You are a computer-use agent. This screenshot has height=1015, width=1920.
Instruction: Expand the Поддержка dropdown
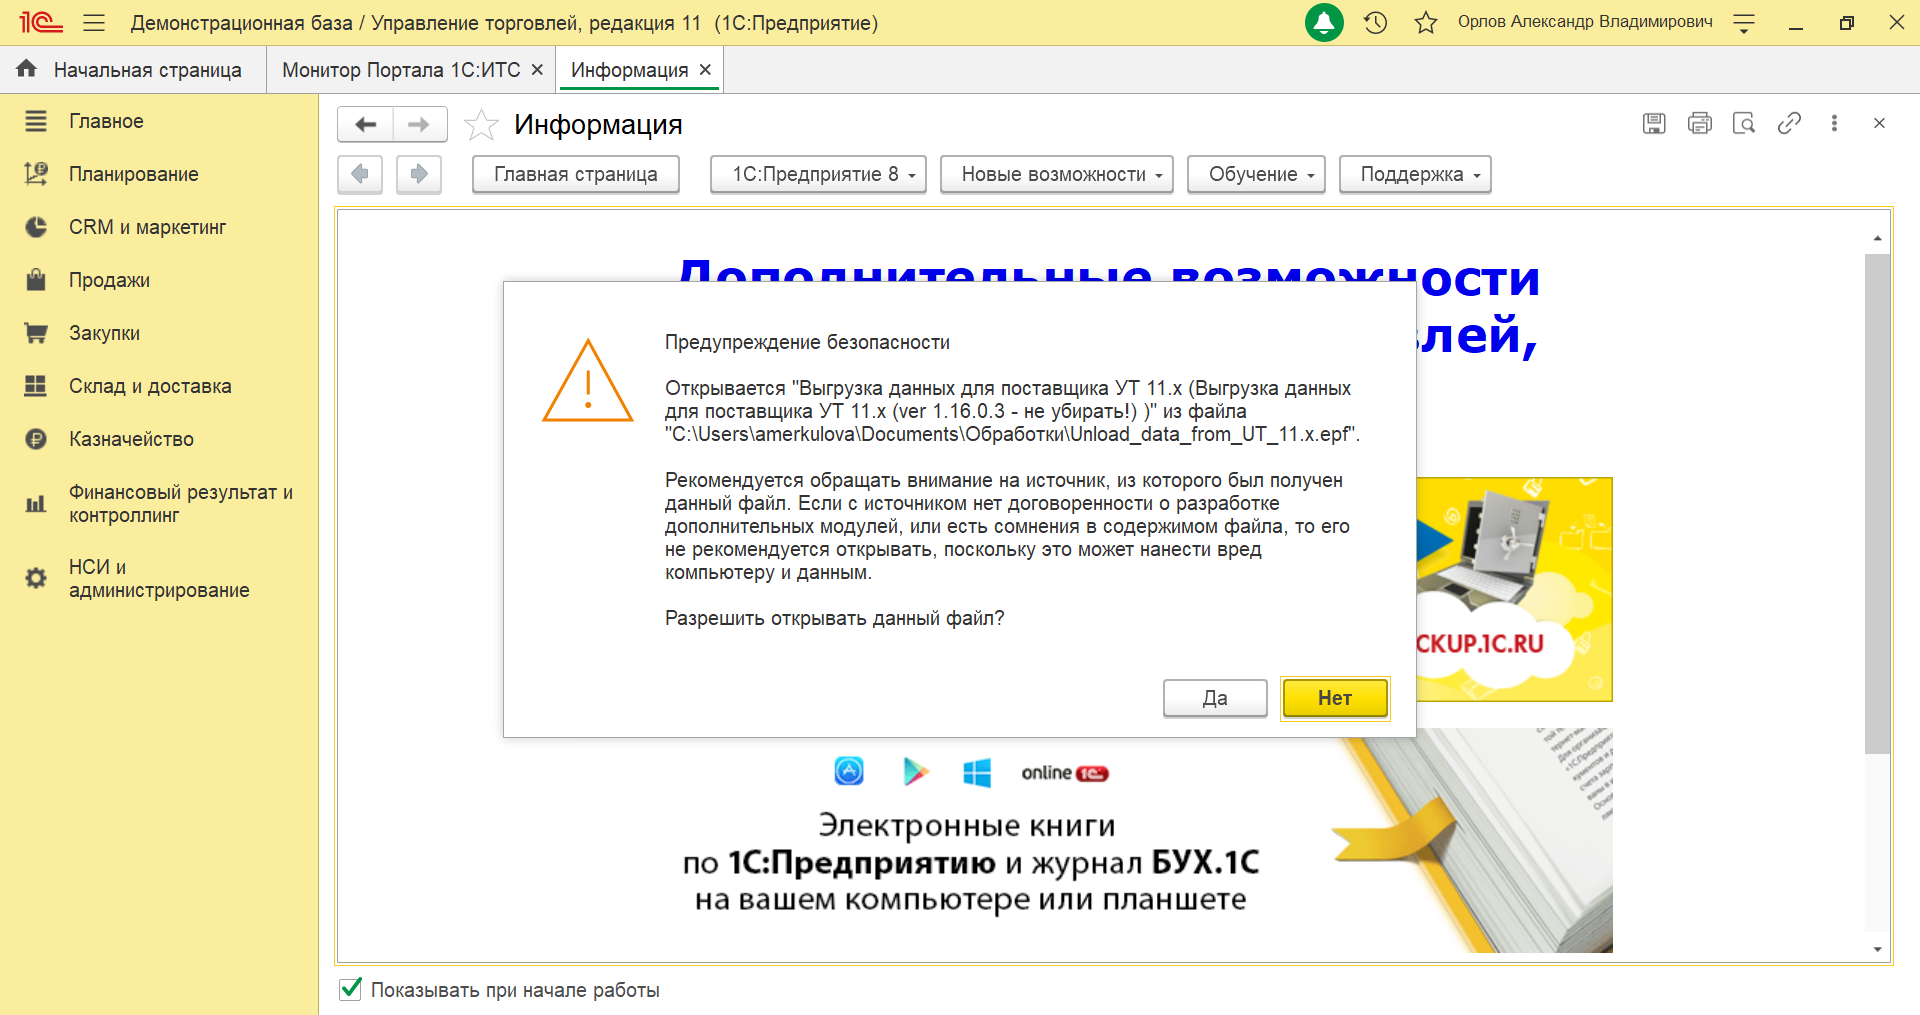(x=1415, y=174)
